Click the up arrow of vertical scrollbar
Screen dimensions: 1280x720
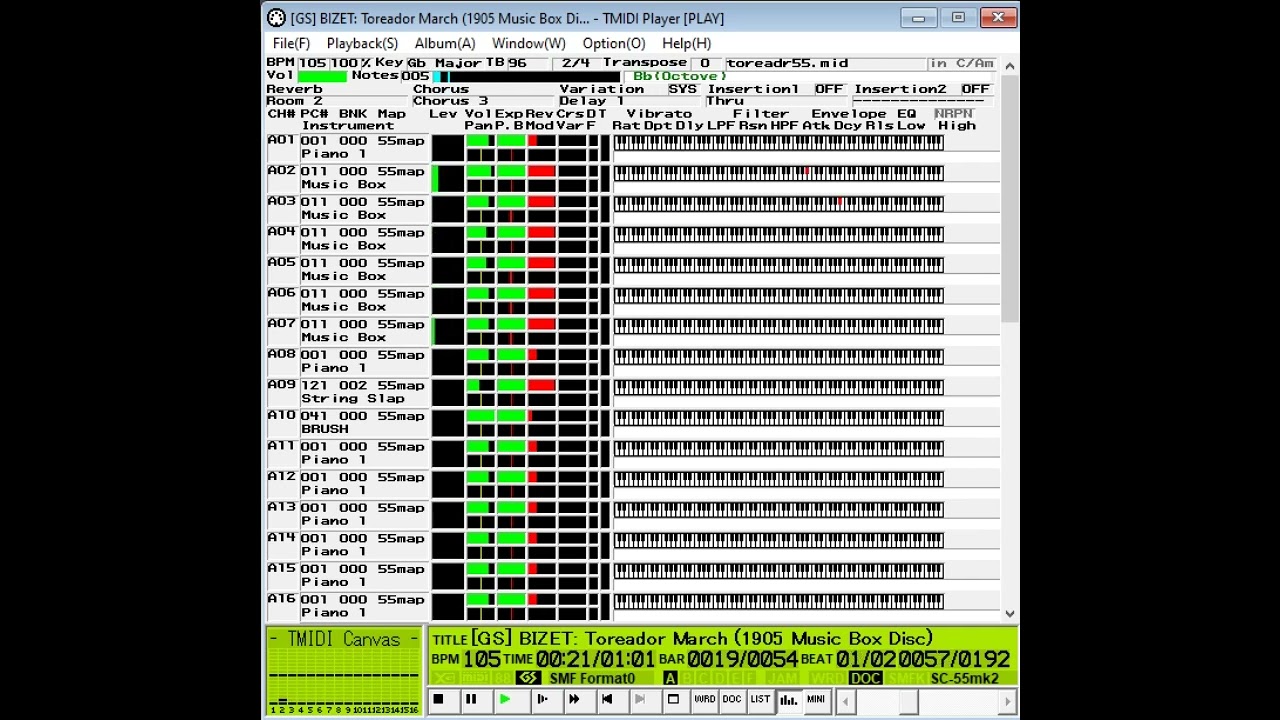[1009, 66]
